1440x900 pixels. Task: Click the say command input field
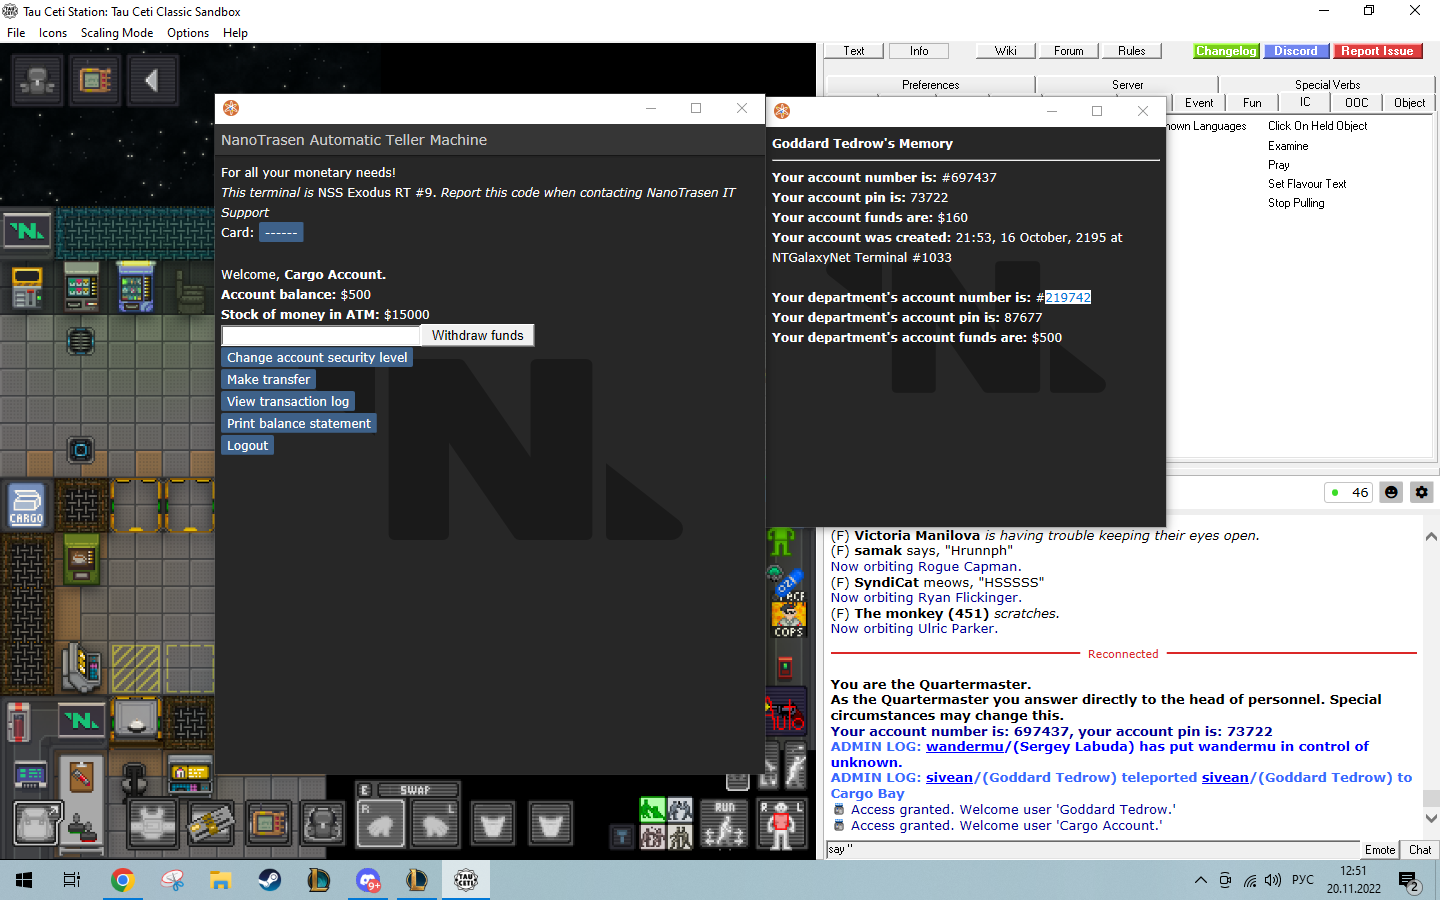pyautogui.click(x=1093, y=850)
